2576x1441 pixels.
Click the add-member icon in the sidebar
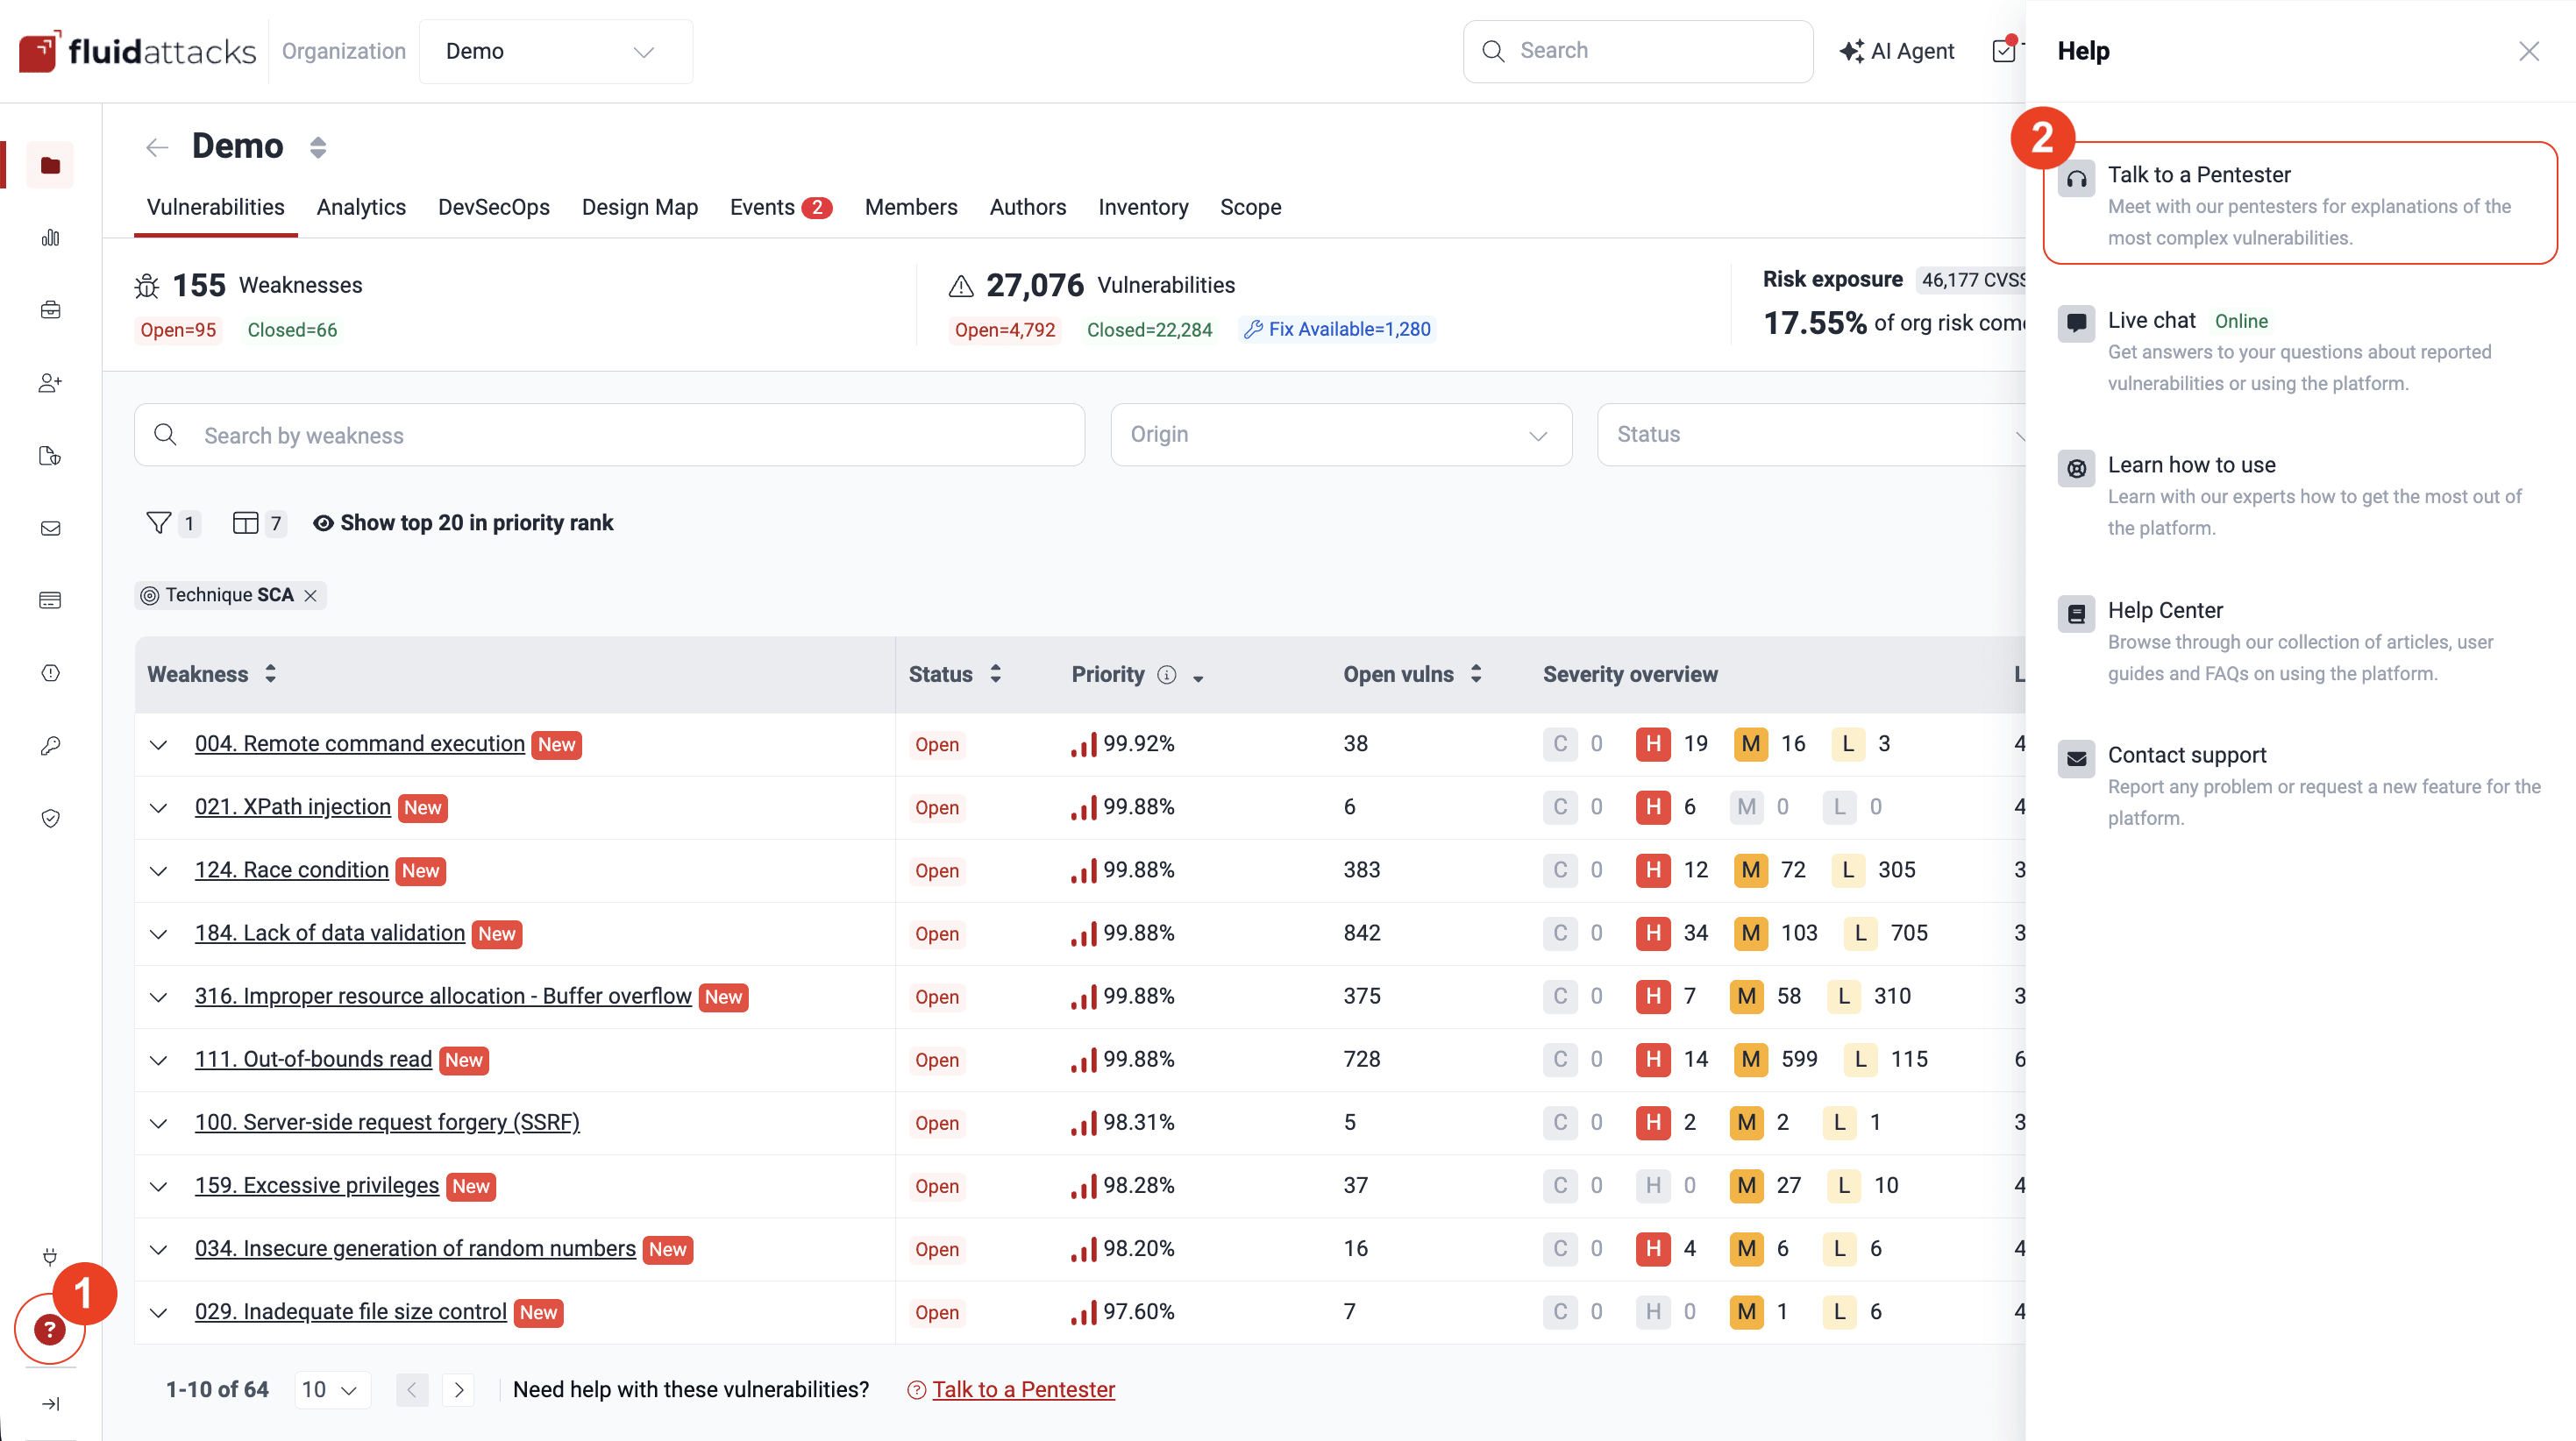pos(49,382)
